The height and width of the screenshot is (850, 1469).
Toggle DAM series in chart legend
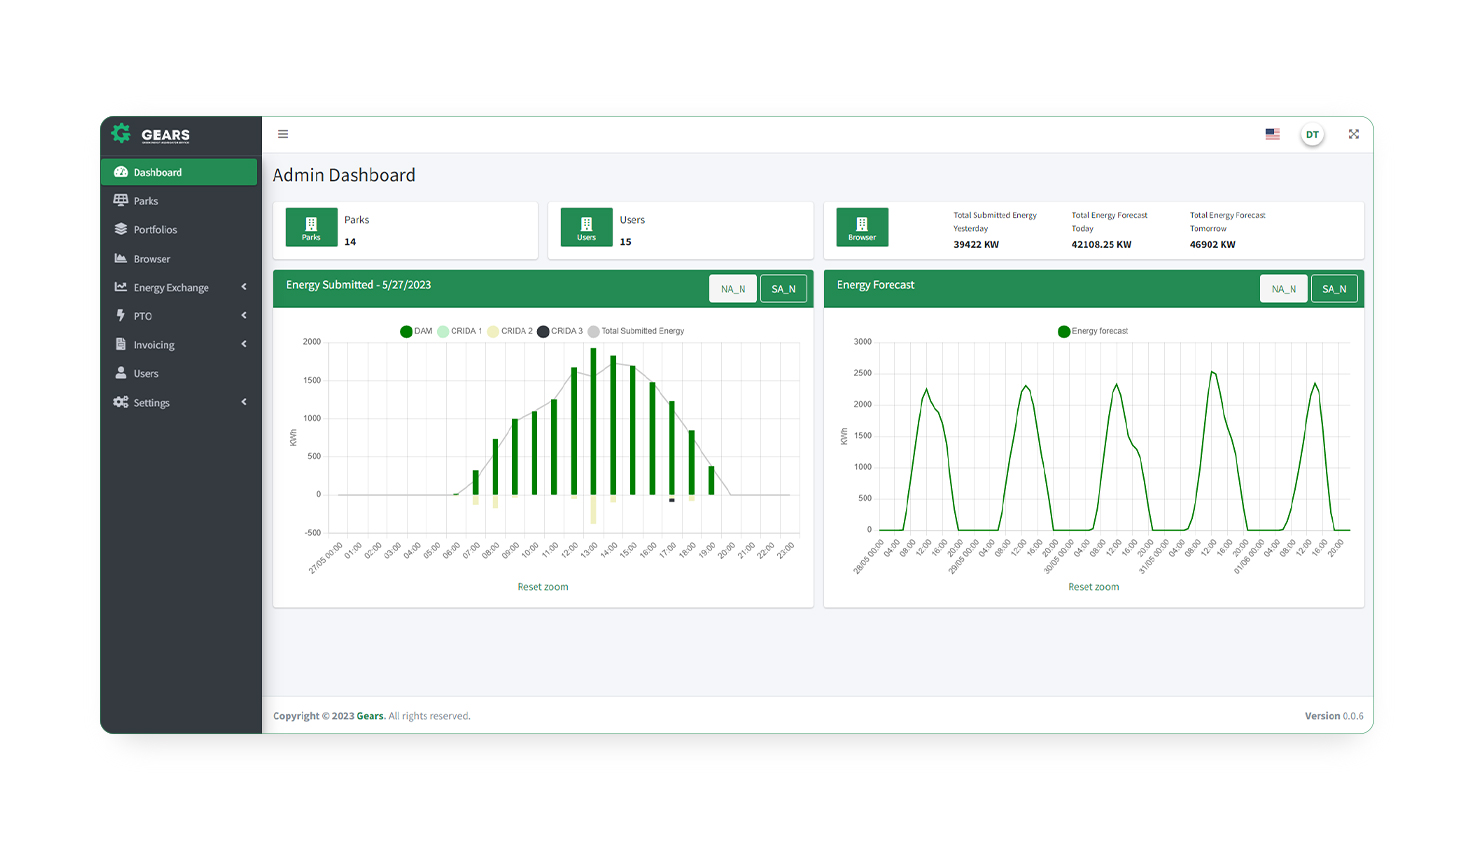tap(416, 331)
